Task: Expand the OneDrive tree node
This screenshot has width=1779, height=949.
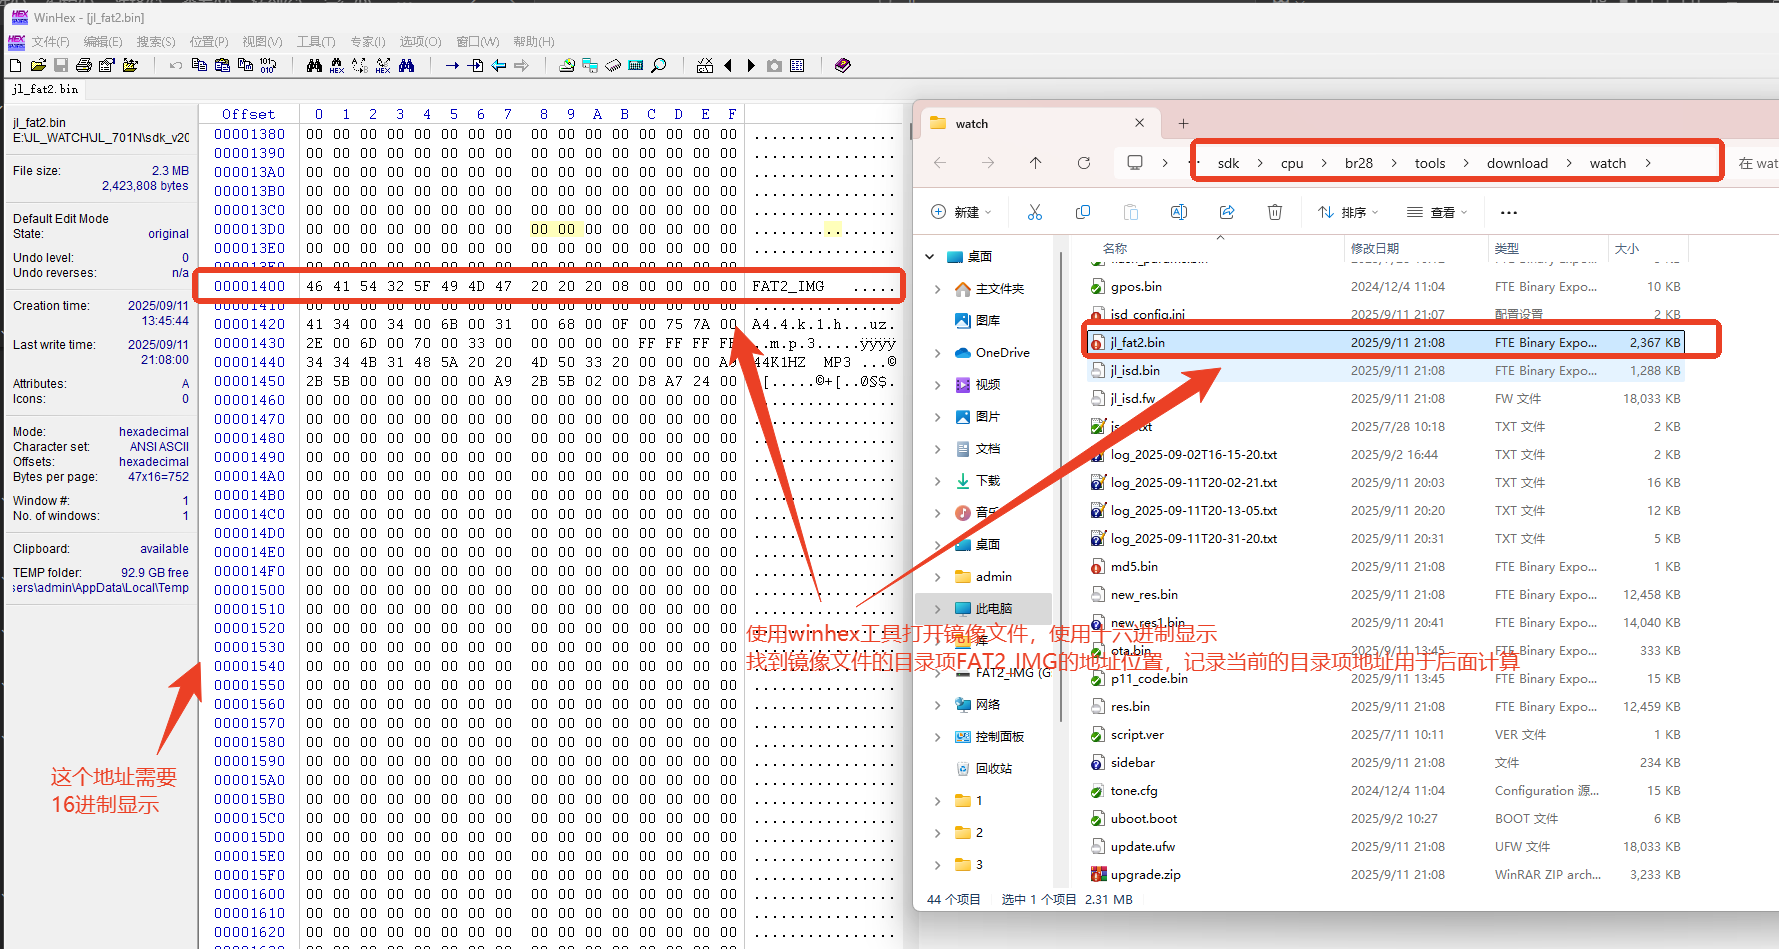Action: coord(937,353)
